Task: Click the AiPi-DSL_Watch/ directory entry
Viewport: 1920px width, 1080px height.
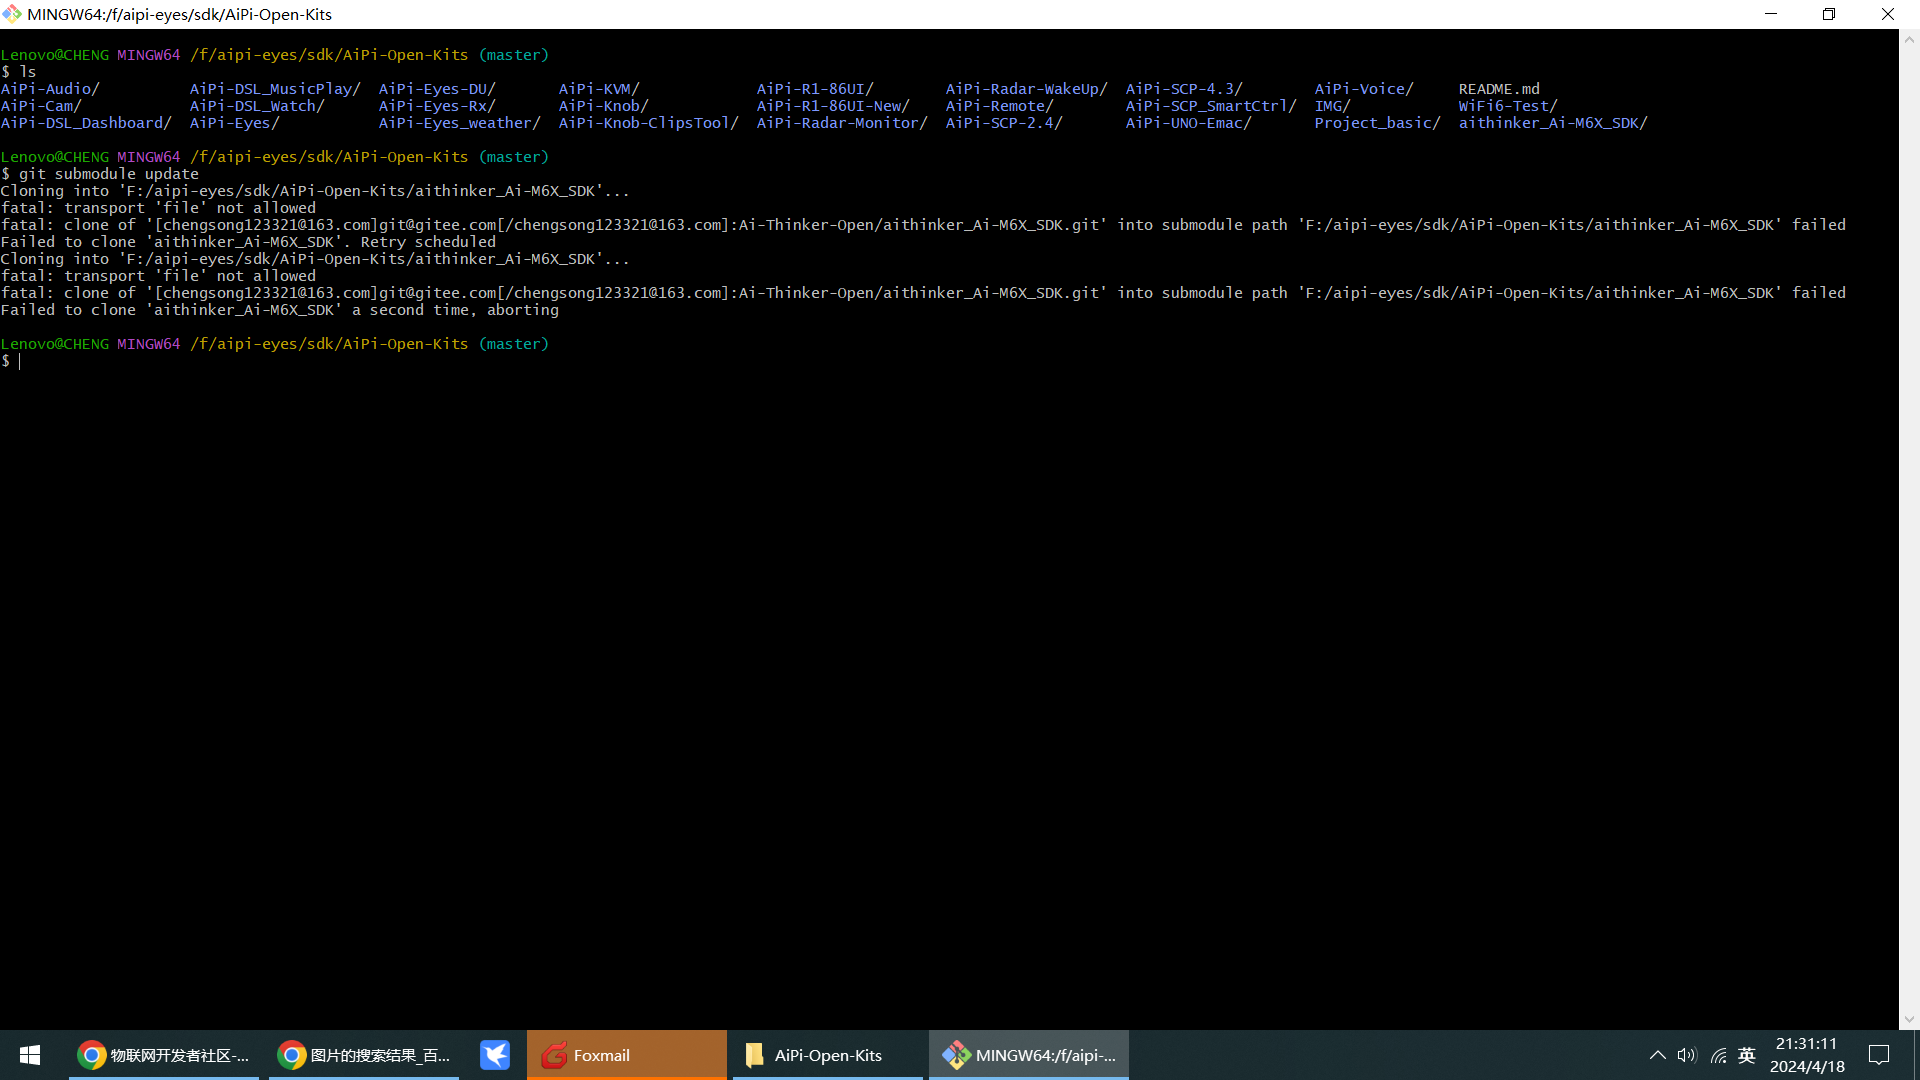Action: (257, 106)
